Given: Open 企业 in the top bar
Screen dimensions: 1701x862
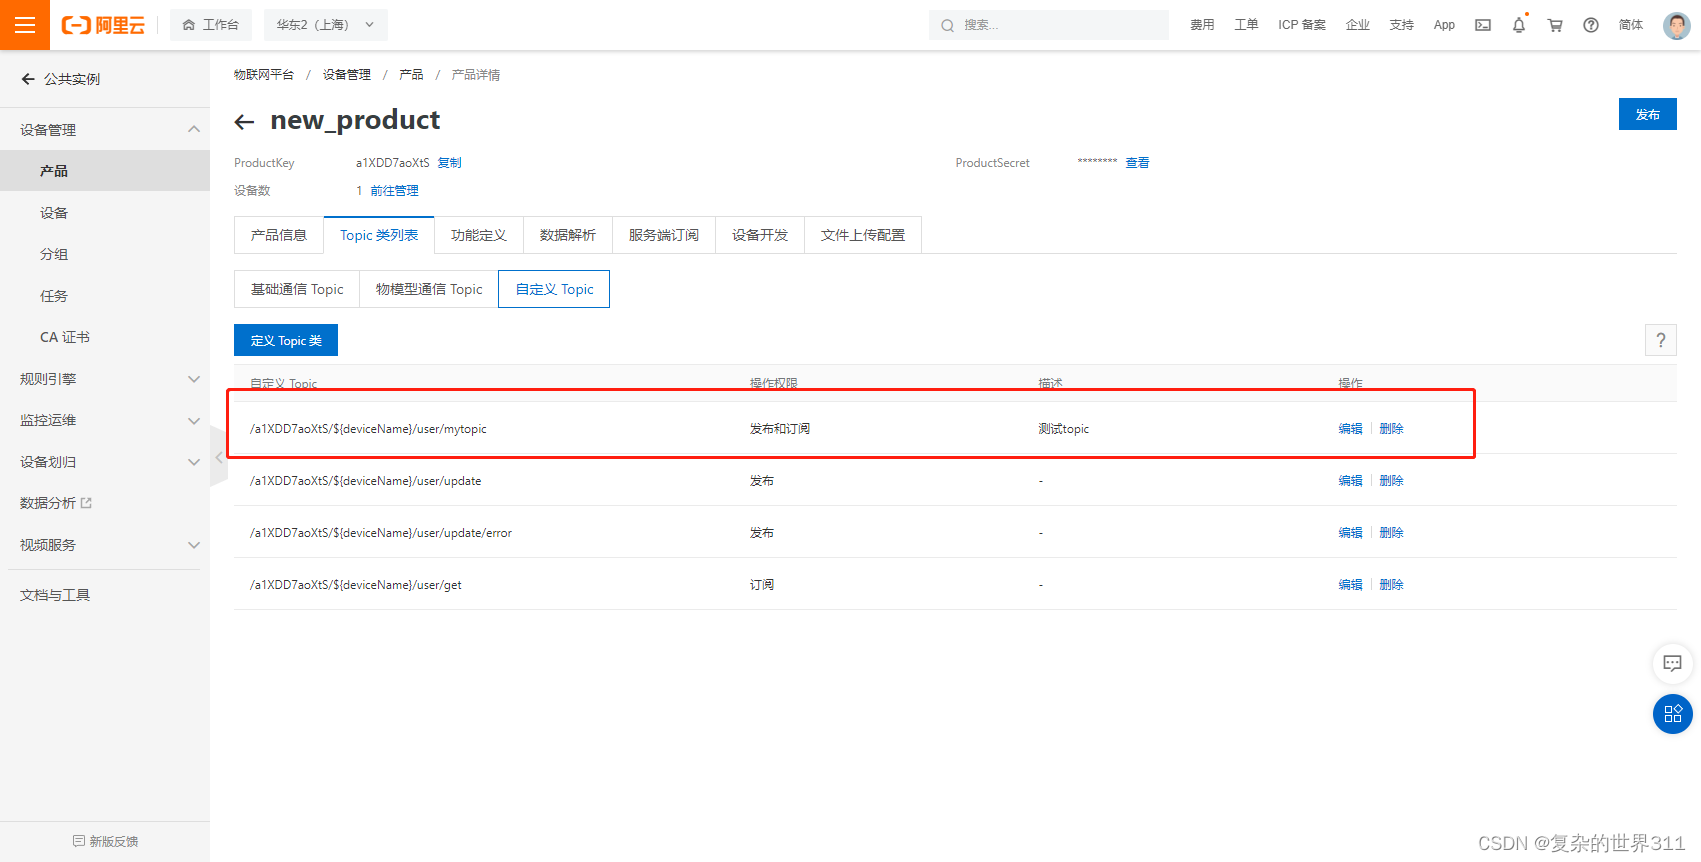Looking at the screenshot, I should [x=1358, y=25].
